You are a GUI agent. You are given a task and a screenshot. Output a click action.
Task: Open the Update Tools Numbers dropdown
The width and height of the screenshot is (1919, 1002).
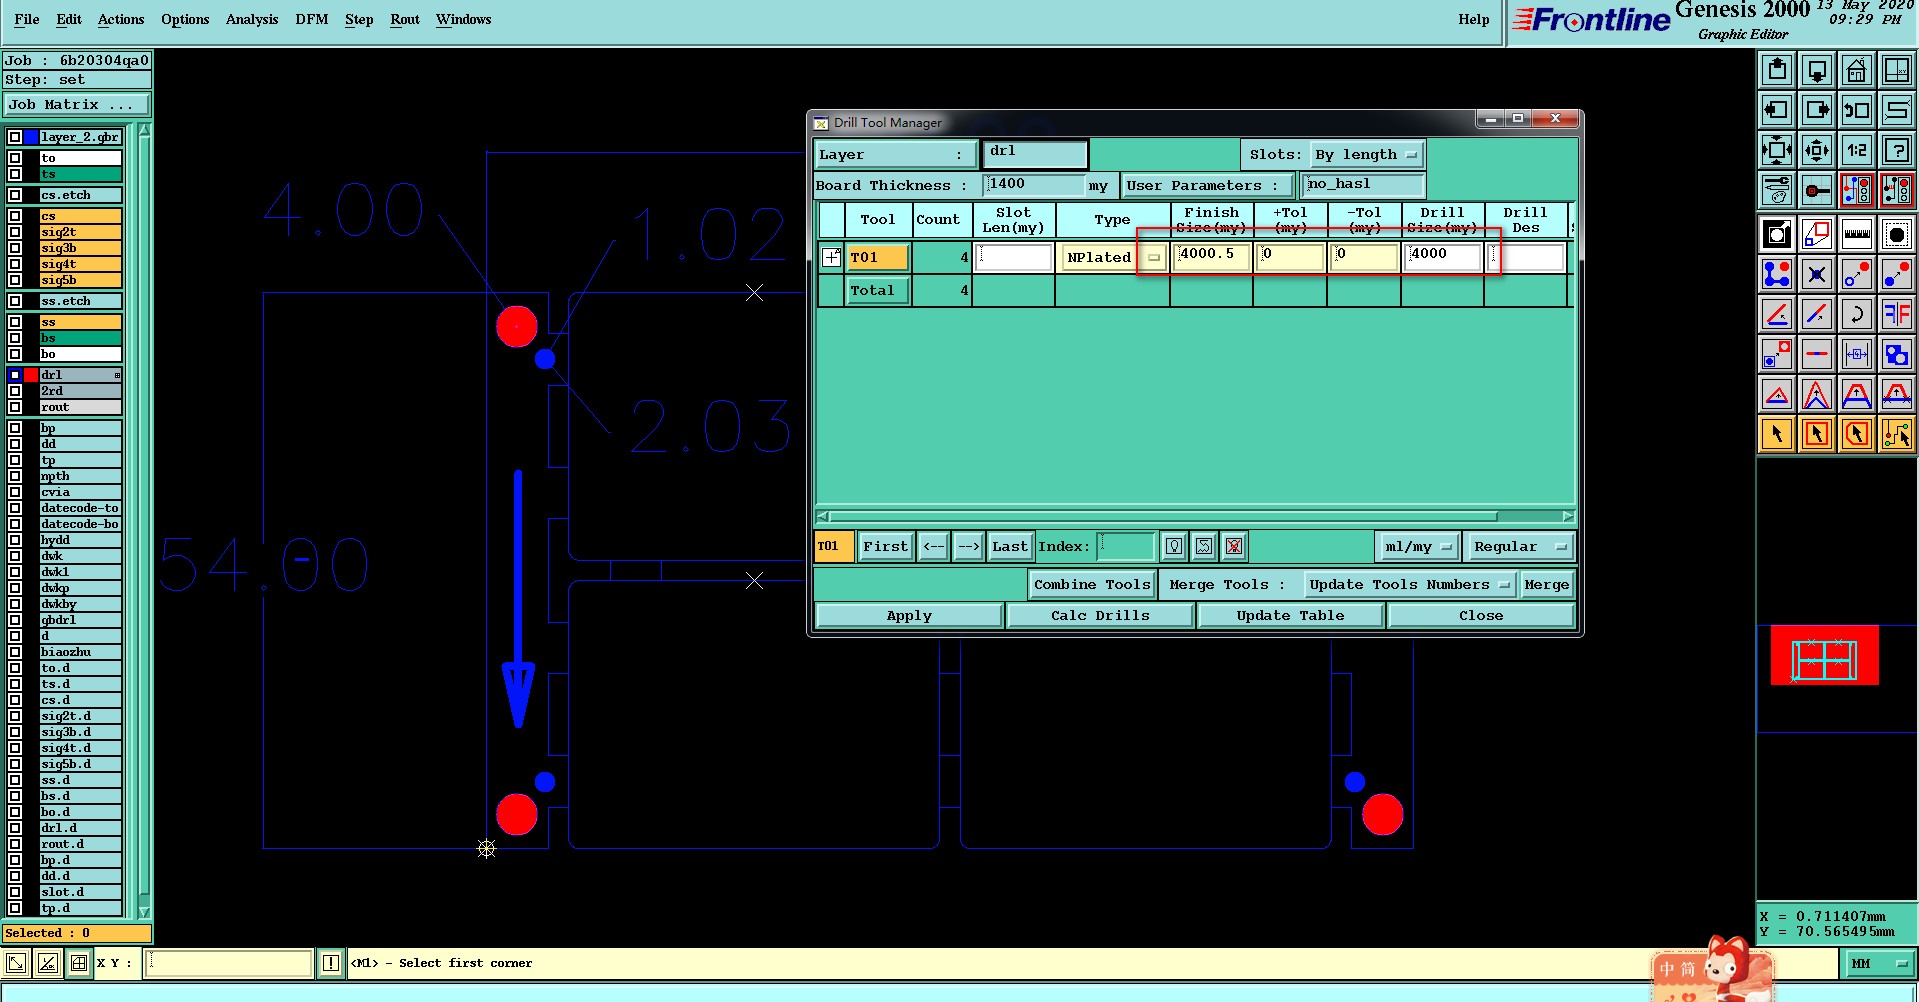click(1410, 584)
